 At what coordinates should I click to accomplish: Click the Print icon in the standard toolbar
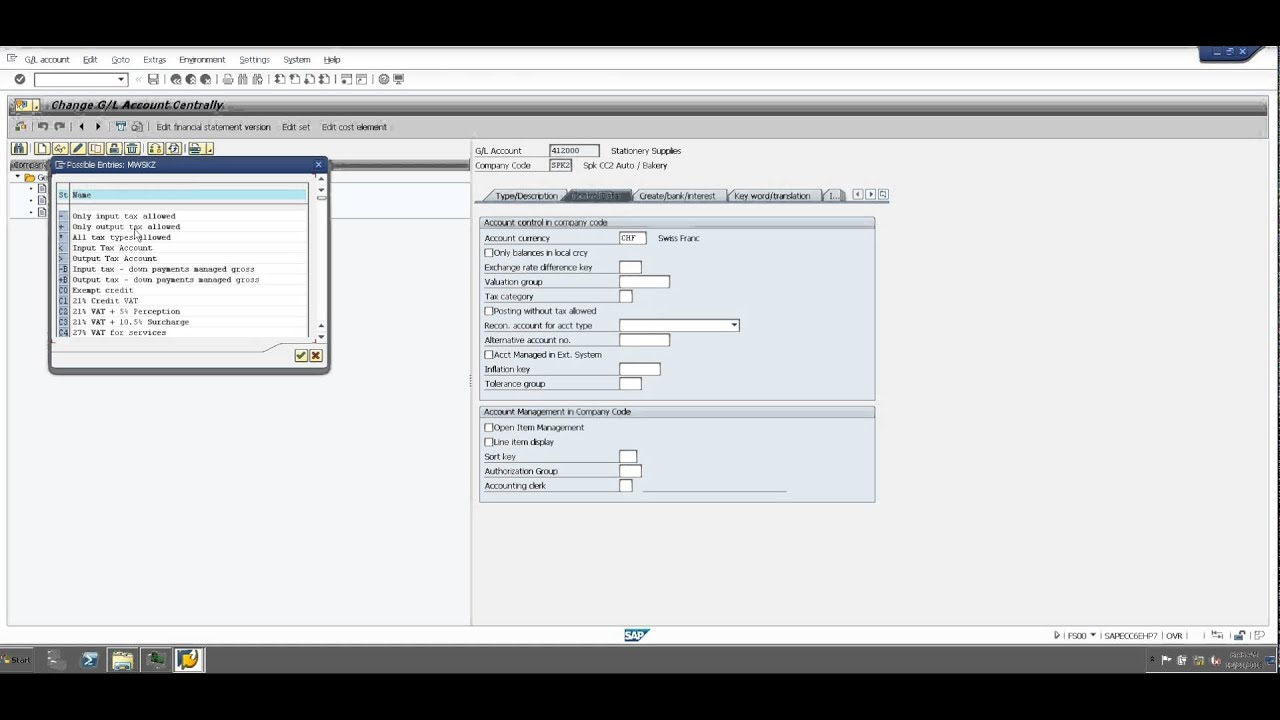pos(228,79)
